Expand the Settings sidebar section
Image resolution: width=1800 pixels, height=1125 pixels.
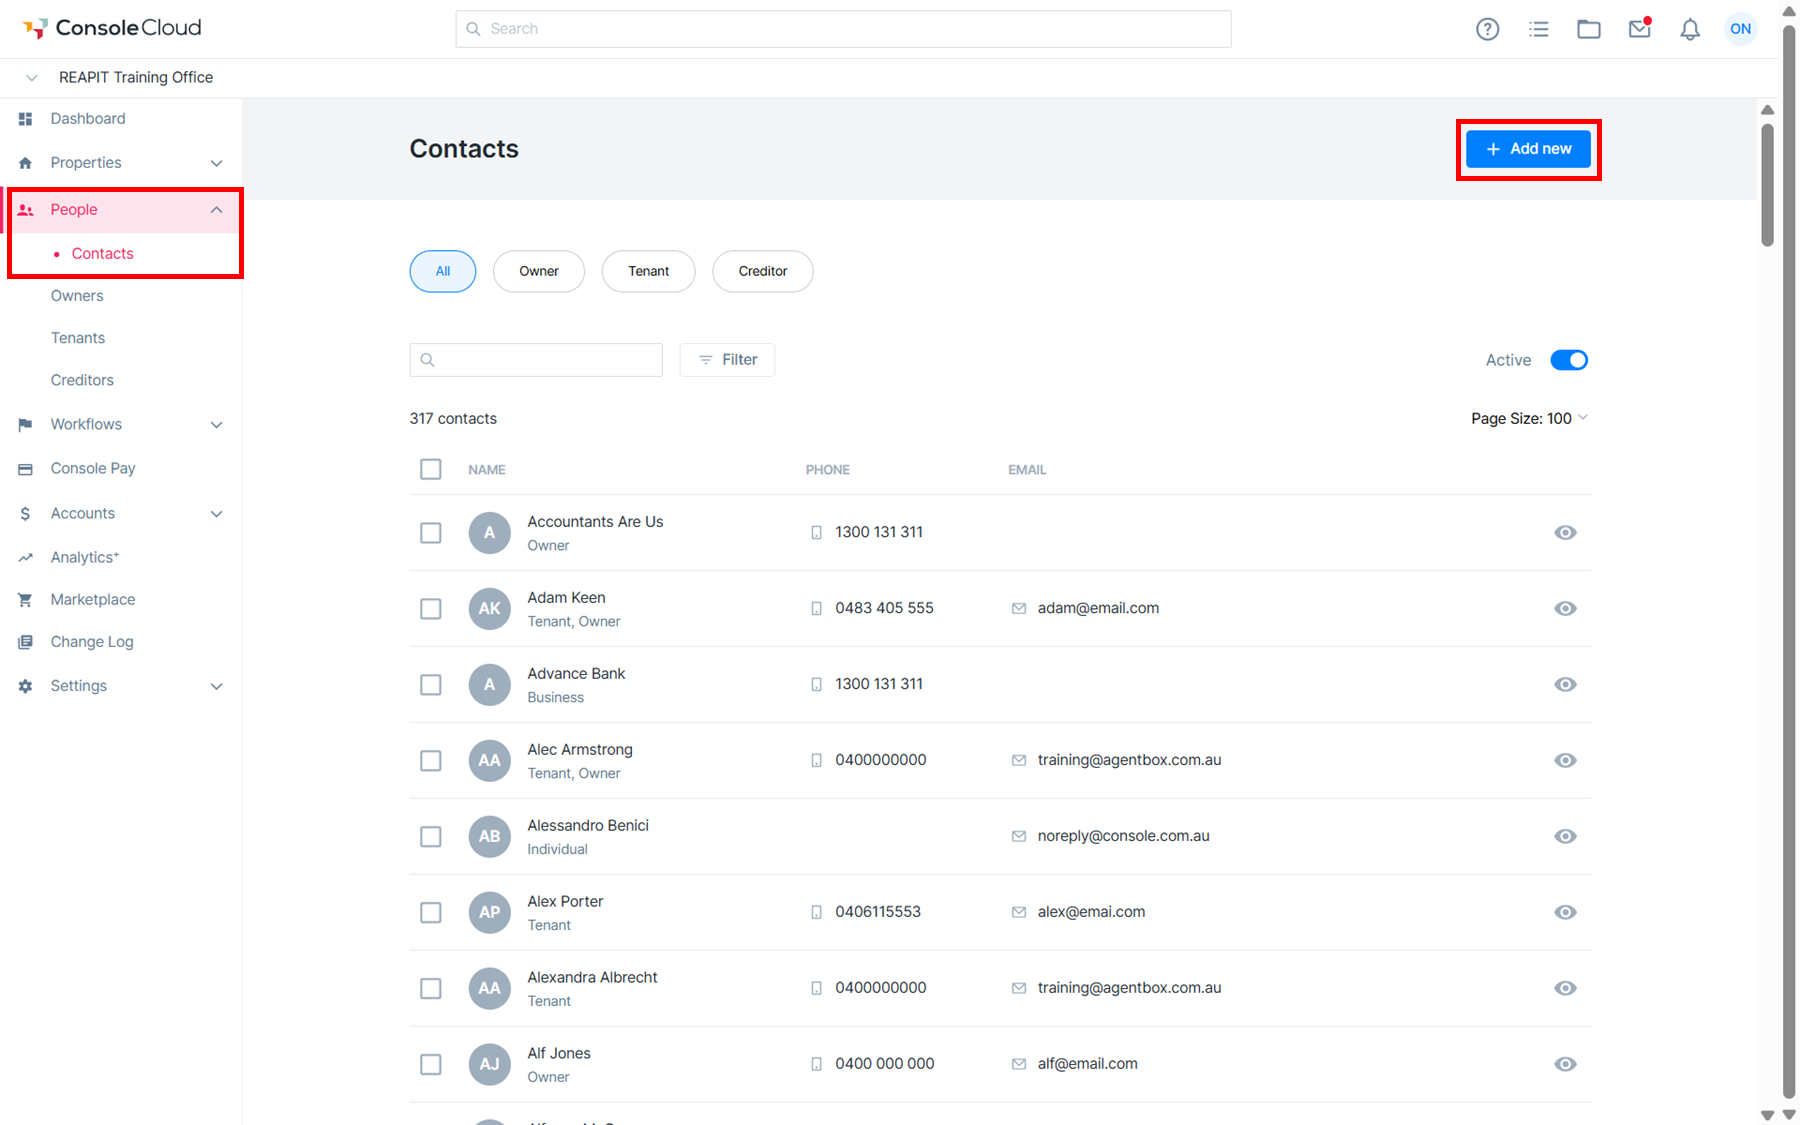pos(216,686)
